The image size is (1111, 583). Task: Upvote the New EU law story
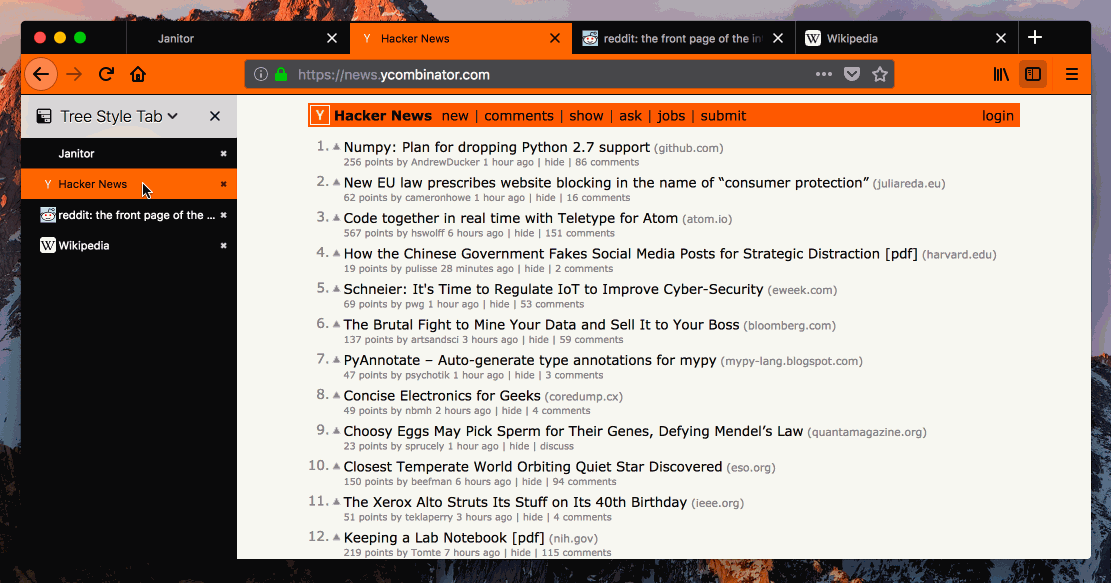pyautogui.click(x=337, y=182)
